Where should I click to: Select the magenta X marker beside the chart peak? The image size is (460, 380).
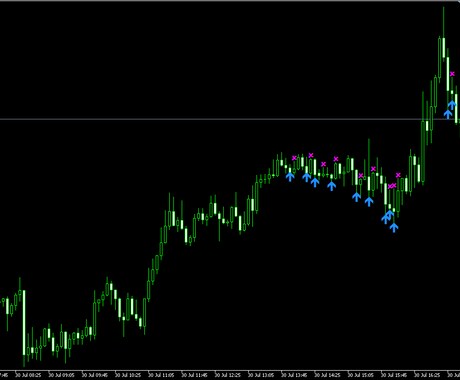point(452,74)
